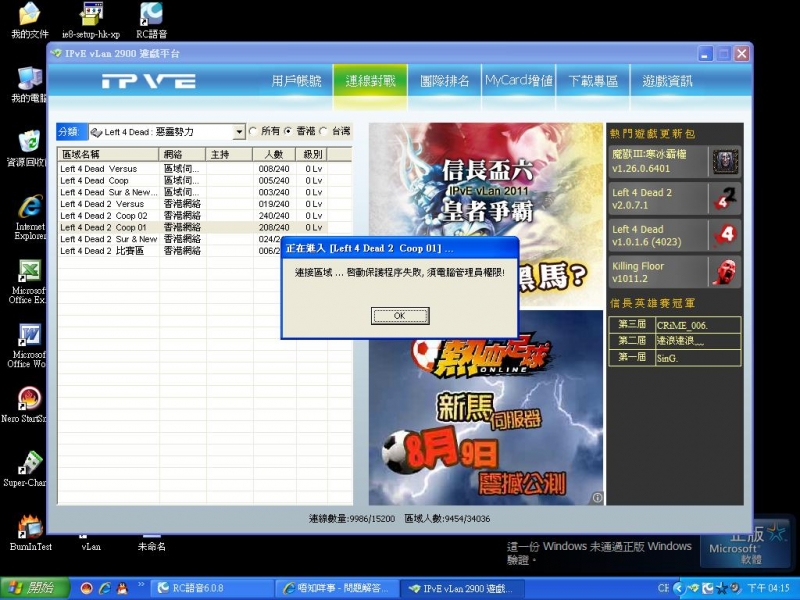The height and width of the screenshot is (600, 800).
Task: Select the 所有 region radio button
Action: (x=255, y=131)
